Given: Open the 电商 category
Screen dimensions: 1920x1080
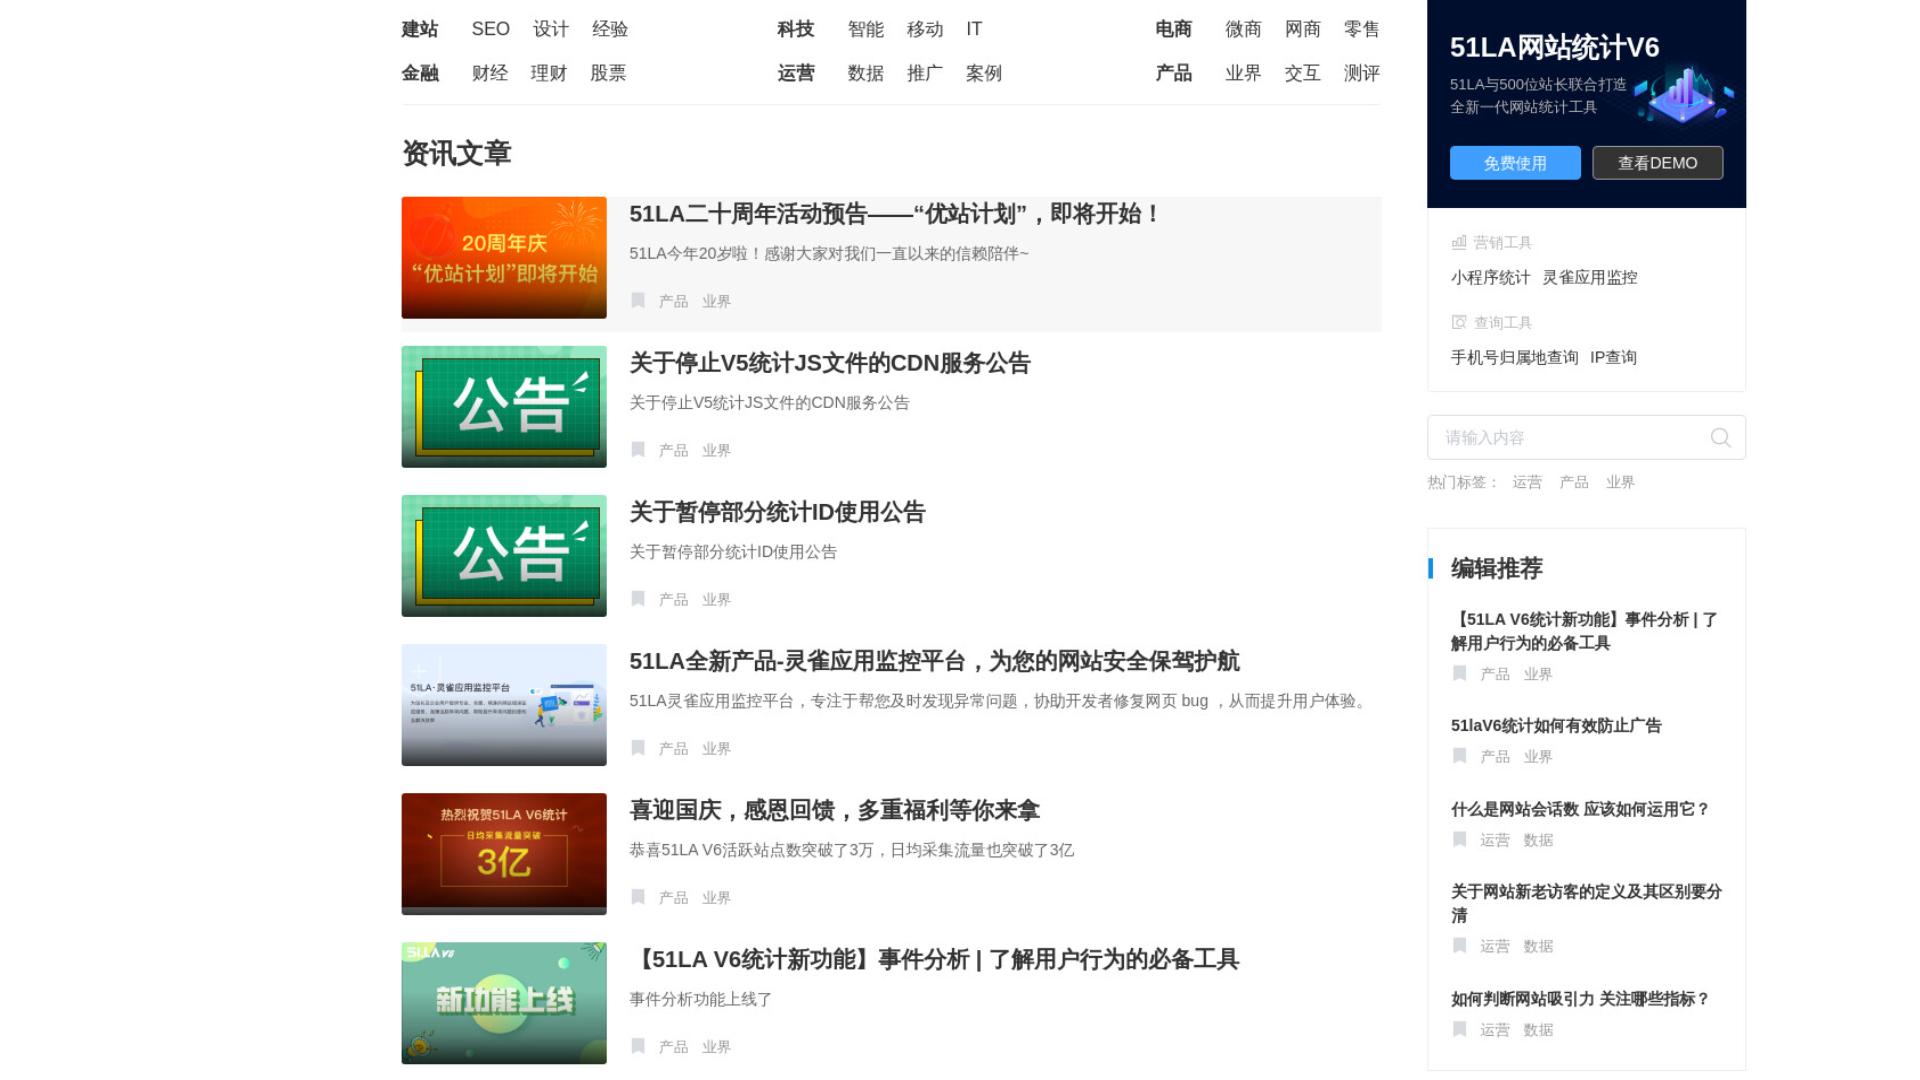Looking at the screenshot, I should pos(1174,29).
